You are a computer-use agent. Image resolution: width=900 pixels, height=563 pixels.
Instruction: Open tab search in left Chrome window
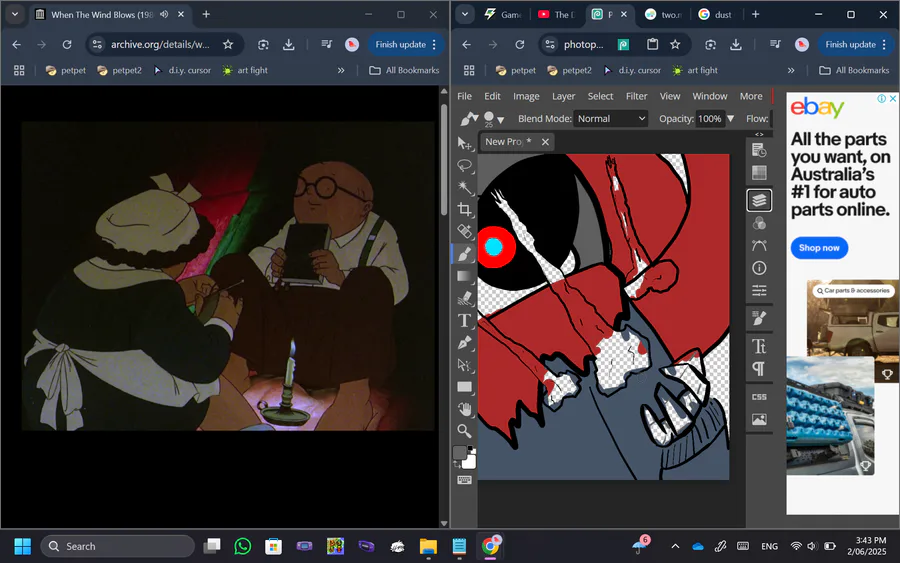(x=15, y=14)
